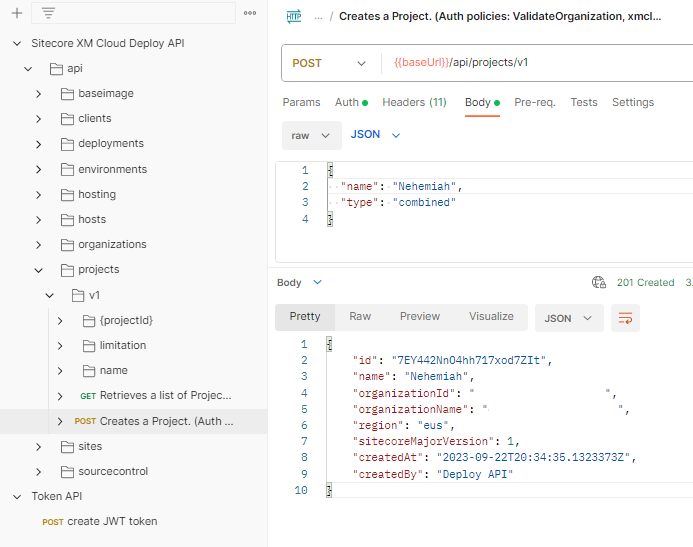693x547 pixels.
Task: Open the Tests tab
Action: click(x=583, y=103)
